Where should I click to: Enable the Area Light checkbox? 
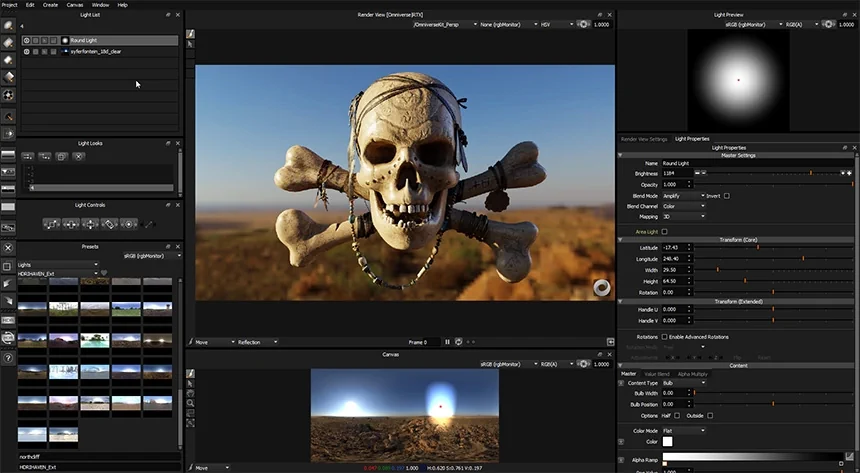coord(664,232)
